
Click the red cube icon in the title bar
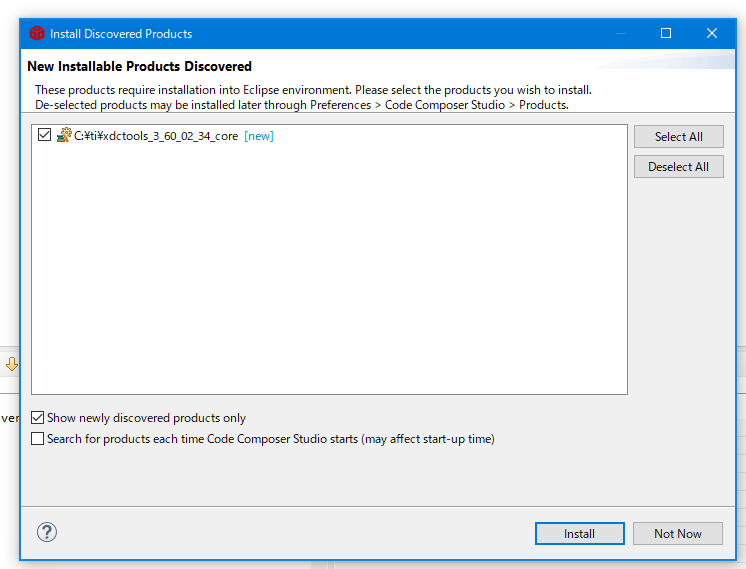coord(37,33)
